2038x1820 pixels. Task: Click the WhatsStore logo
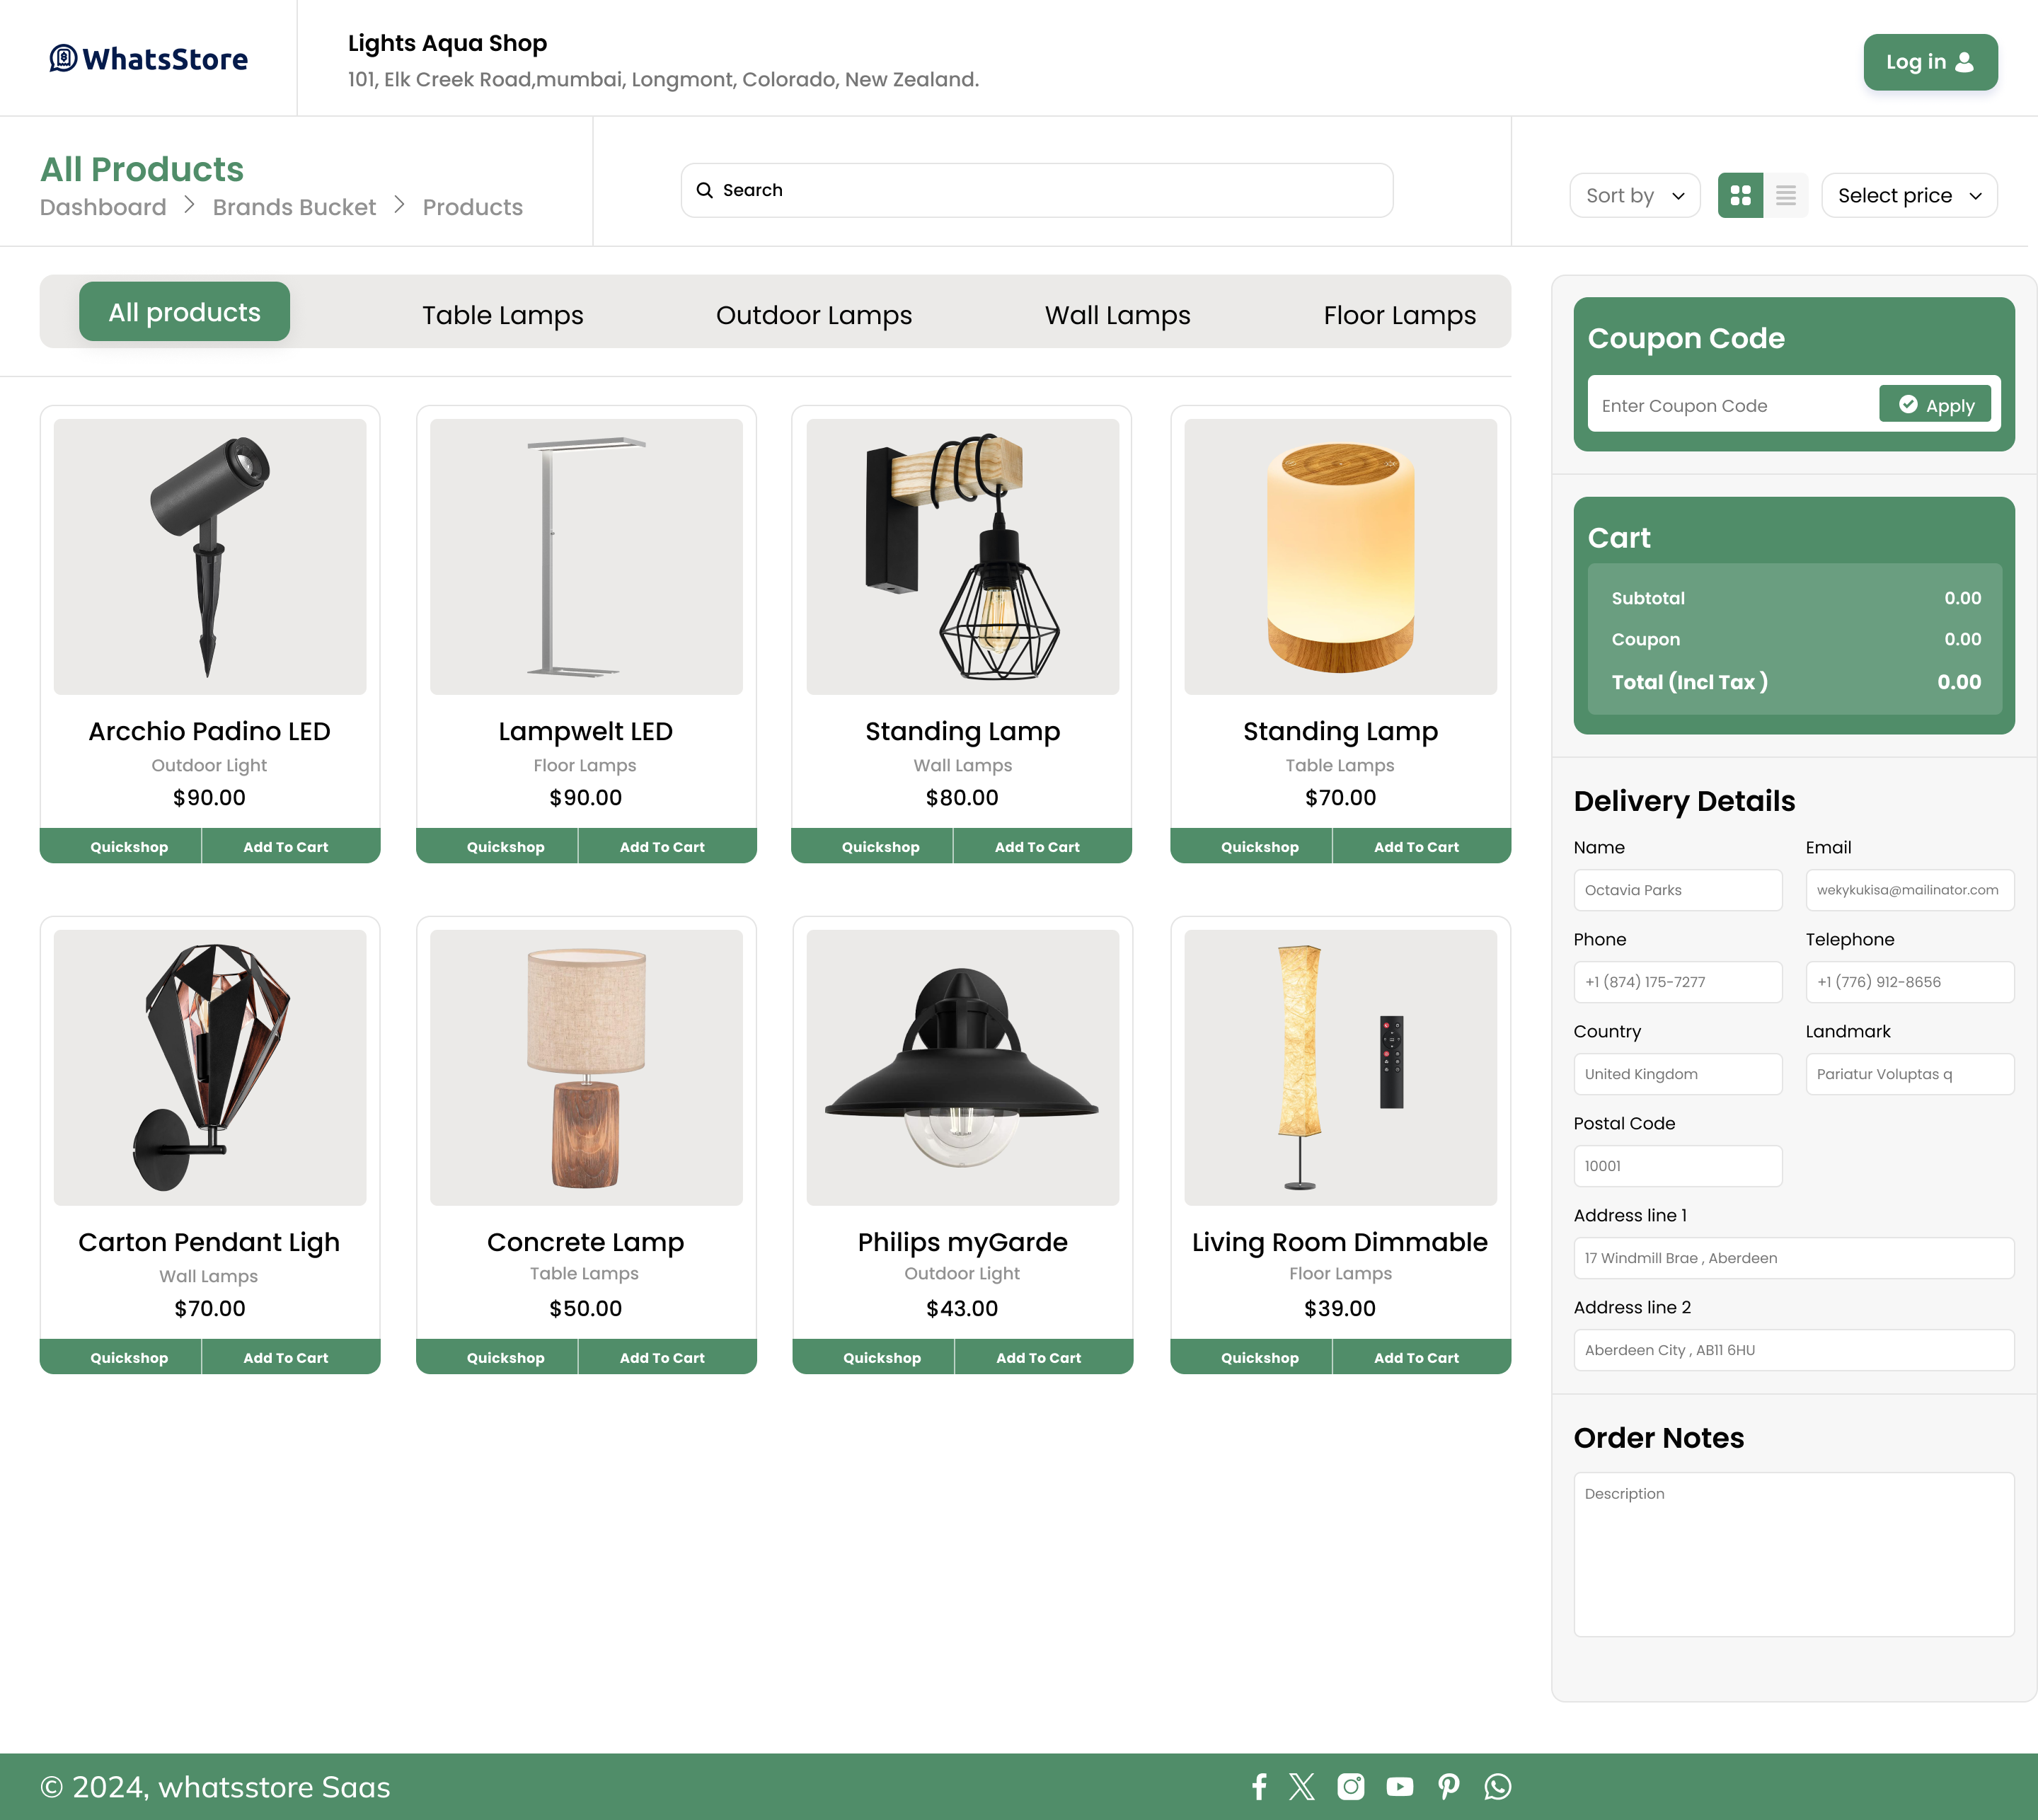[x=149, y=59]
